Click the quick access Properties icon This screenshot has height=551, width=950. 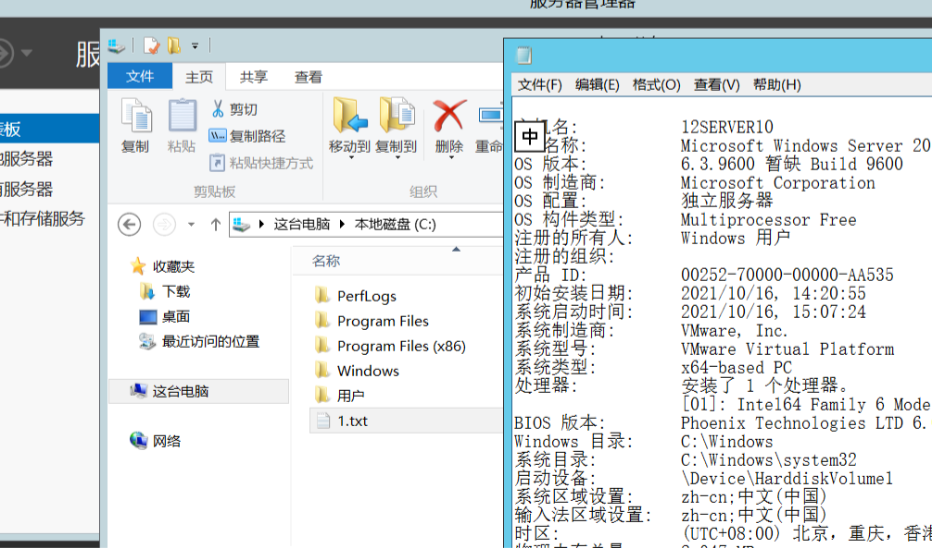(151, 45)
